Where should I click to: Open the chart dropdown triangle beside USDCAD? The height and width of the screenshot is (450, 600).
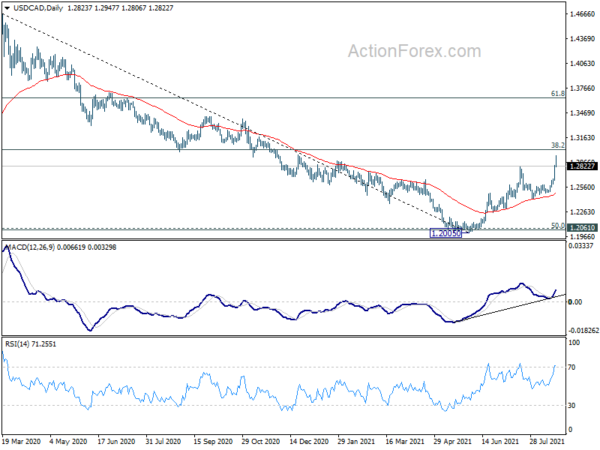point(7,8)
